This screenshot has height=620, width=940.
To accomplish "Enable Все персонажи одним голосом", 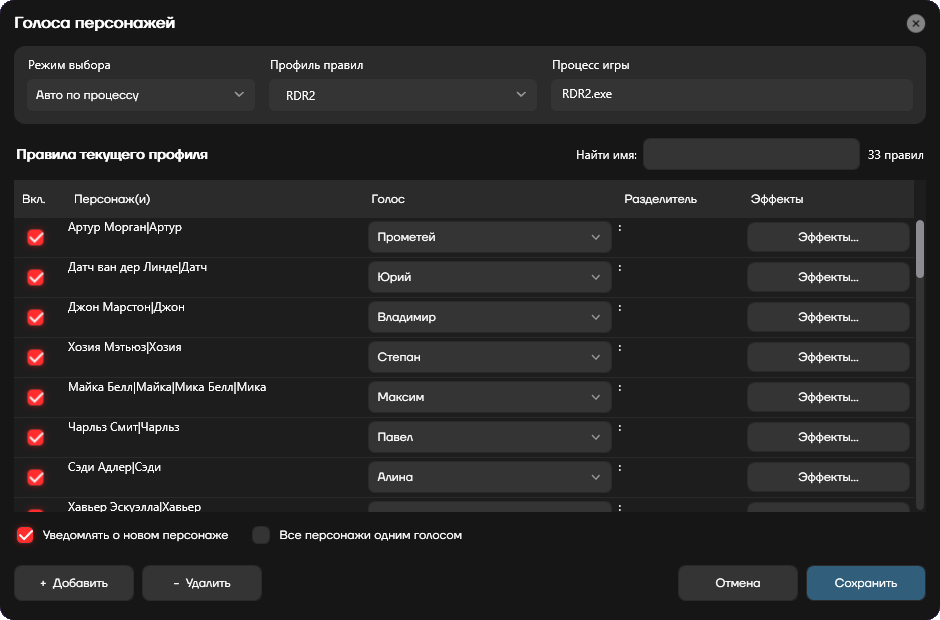I will [x=261, y=535].
